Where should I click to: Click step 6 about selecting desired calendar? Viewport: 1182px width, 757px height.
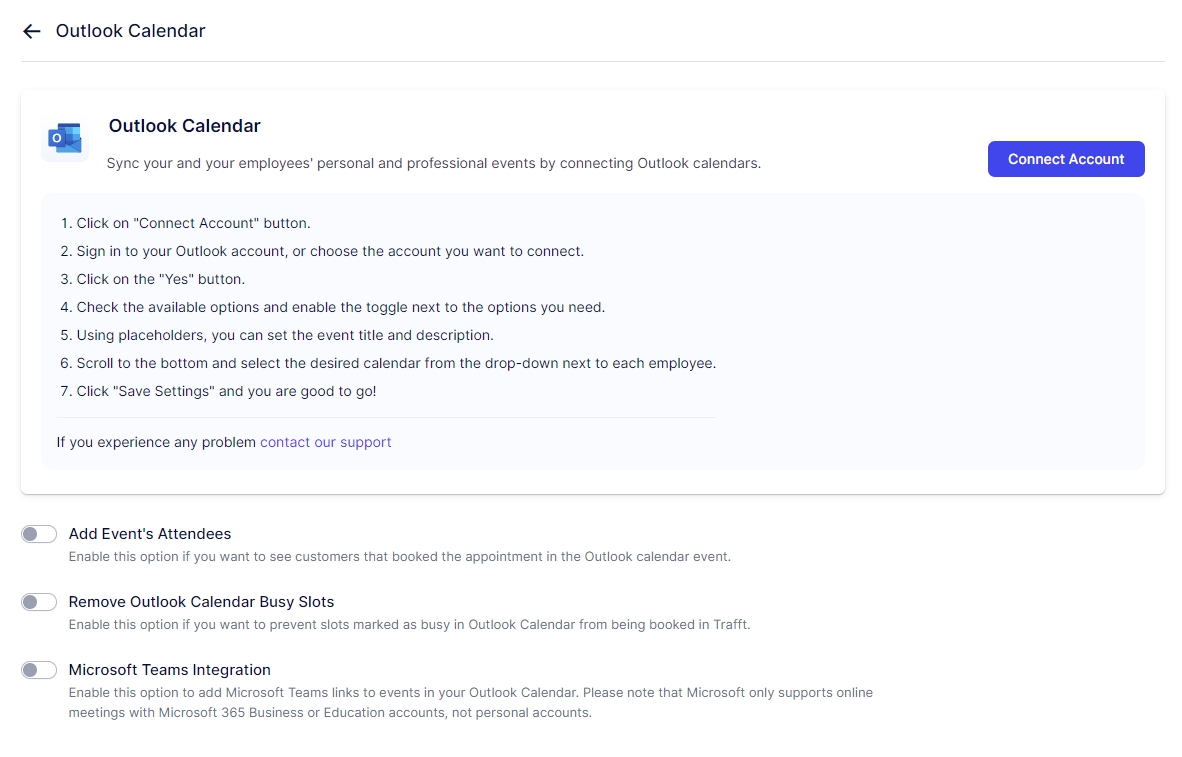tap(388, 363)
